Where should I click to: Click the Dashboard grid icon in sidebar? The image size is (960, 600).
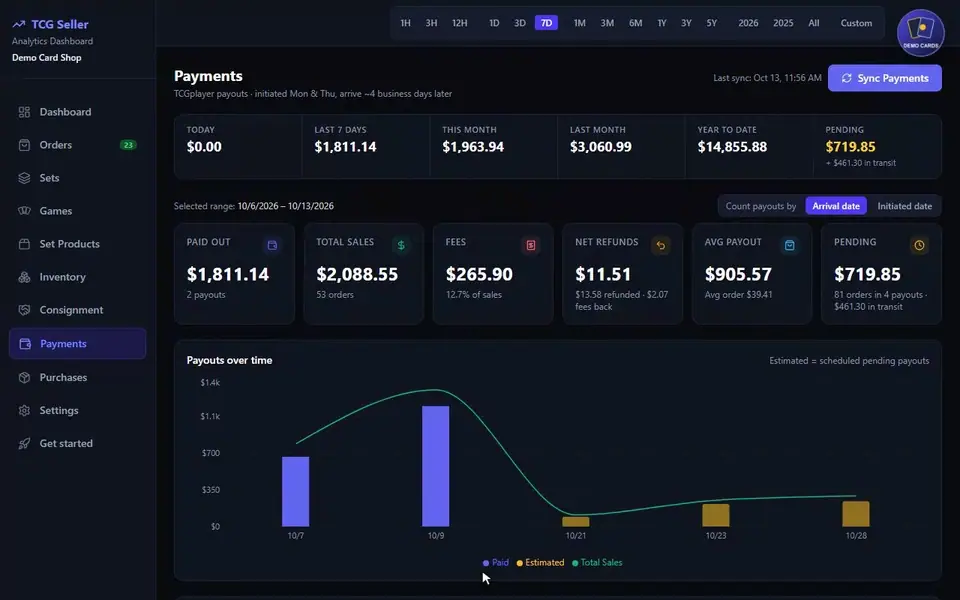[24, 112]
